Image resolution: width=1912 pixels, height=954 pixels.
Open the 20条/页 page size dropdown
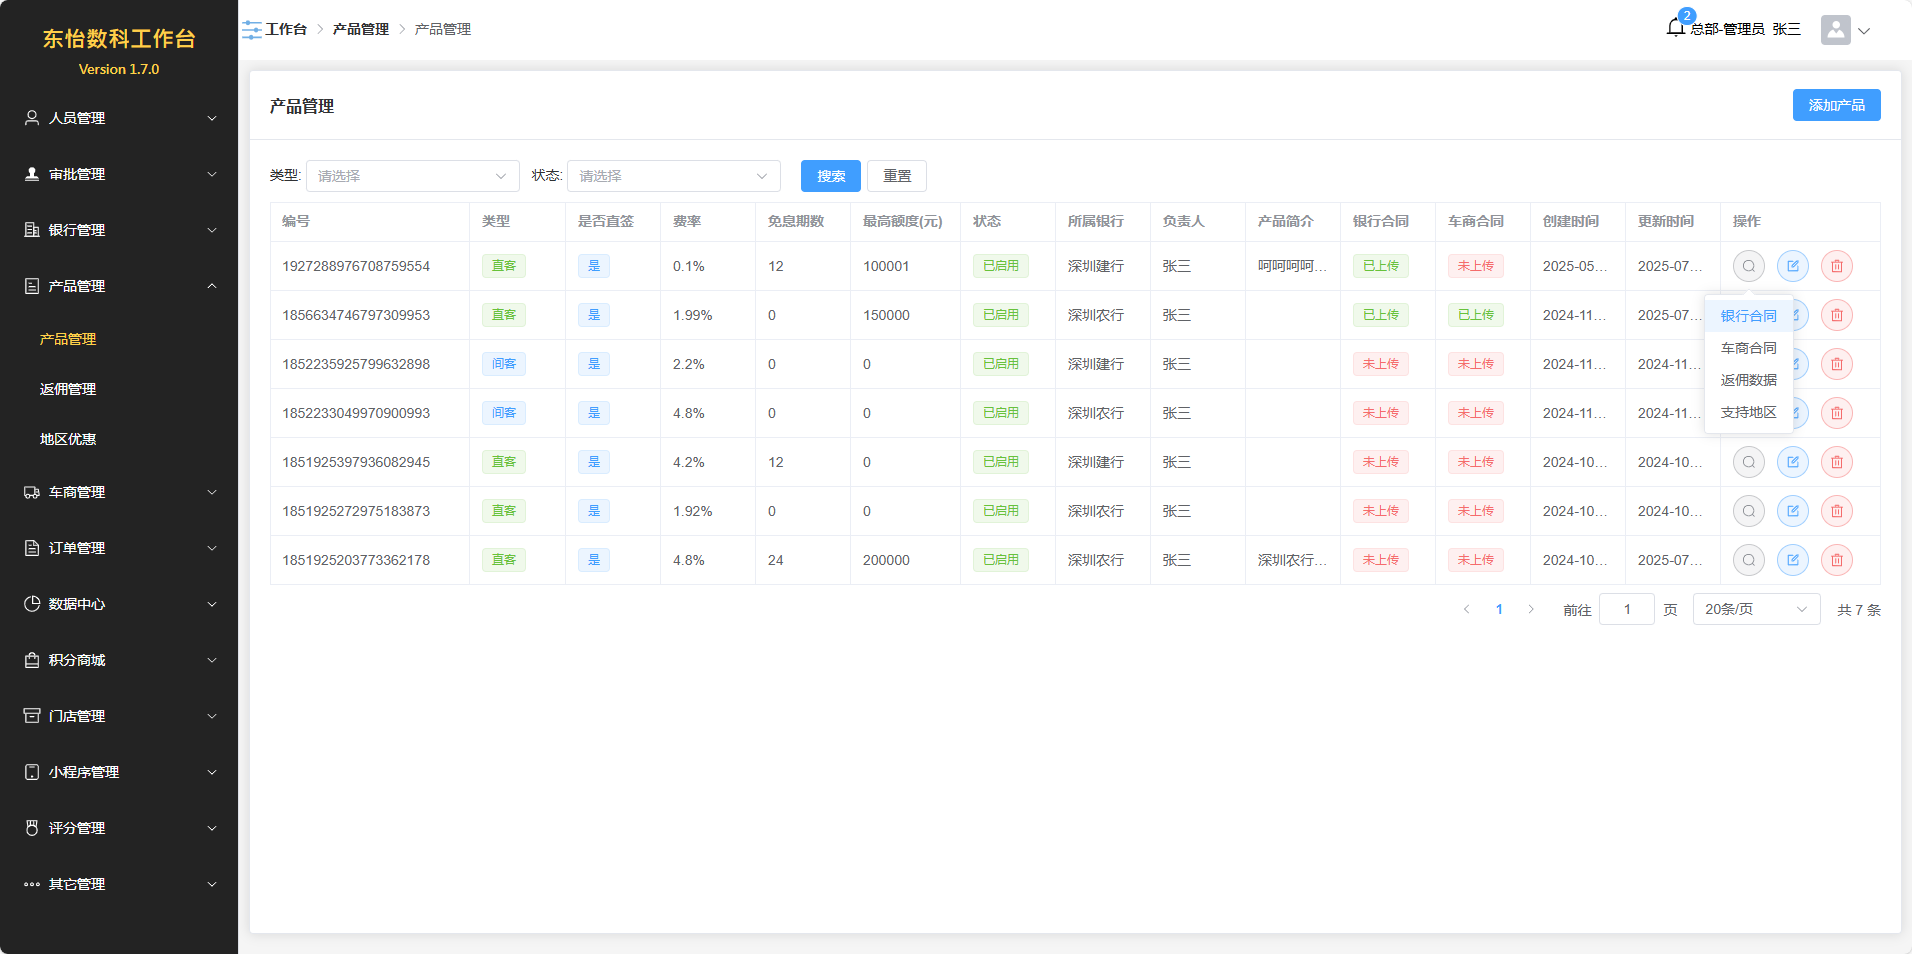[1755, 609]
